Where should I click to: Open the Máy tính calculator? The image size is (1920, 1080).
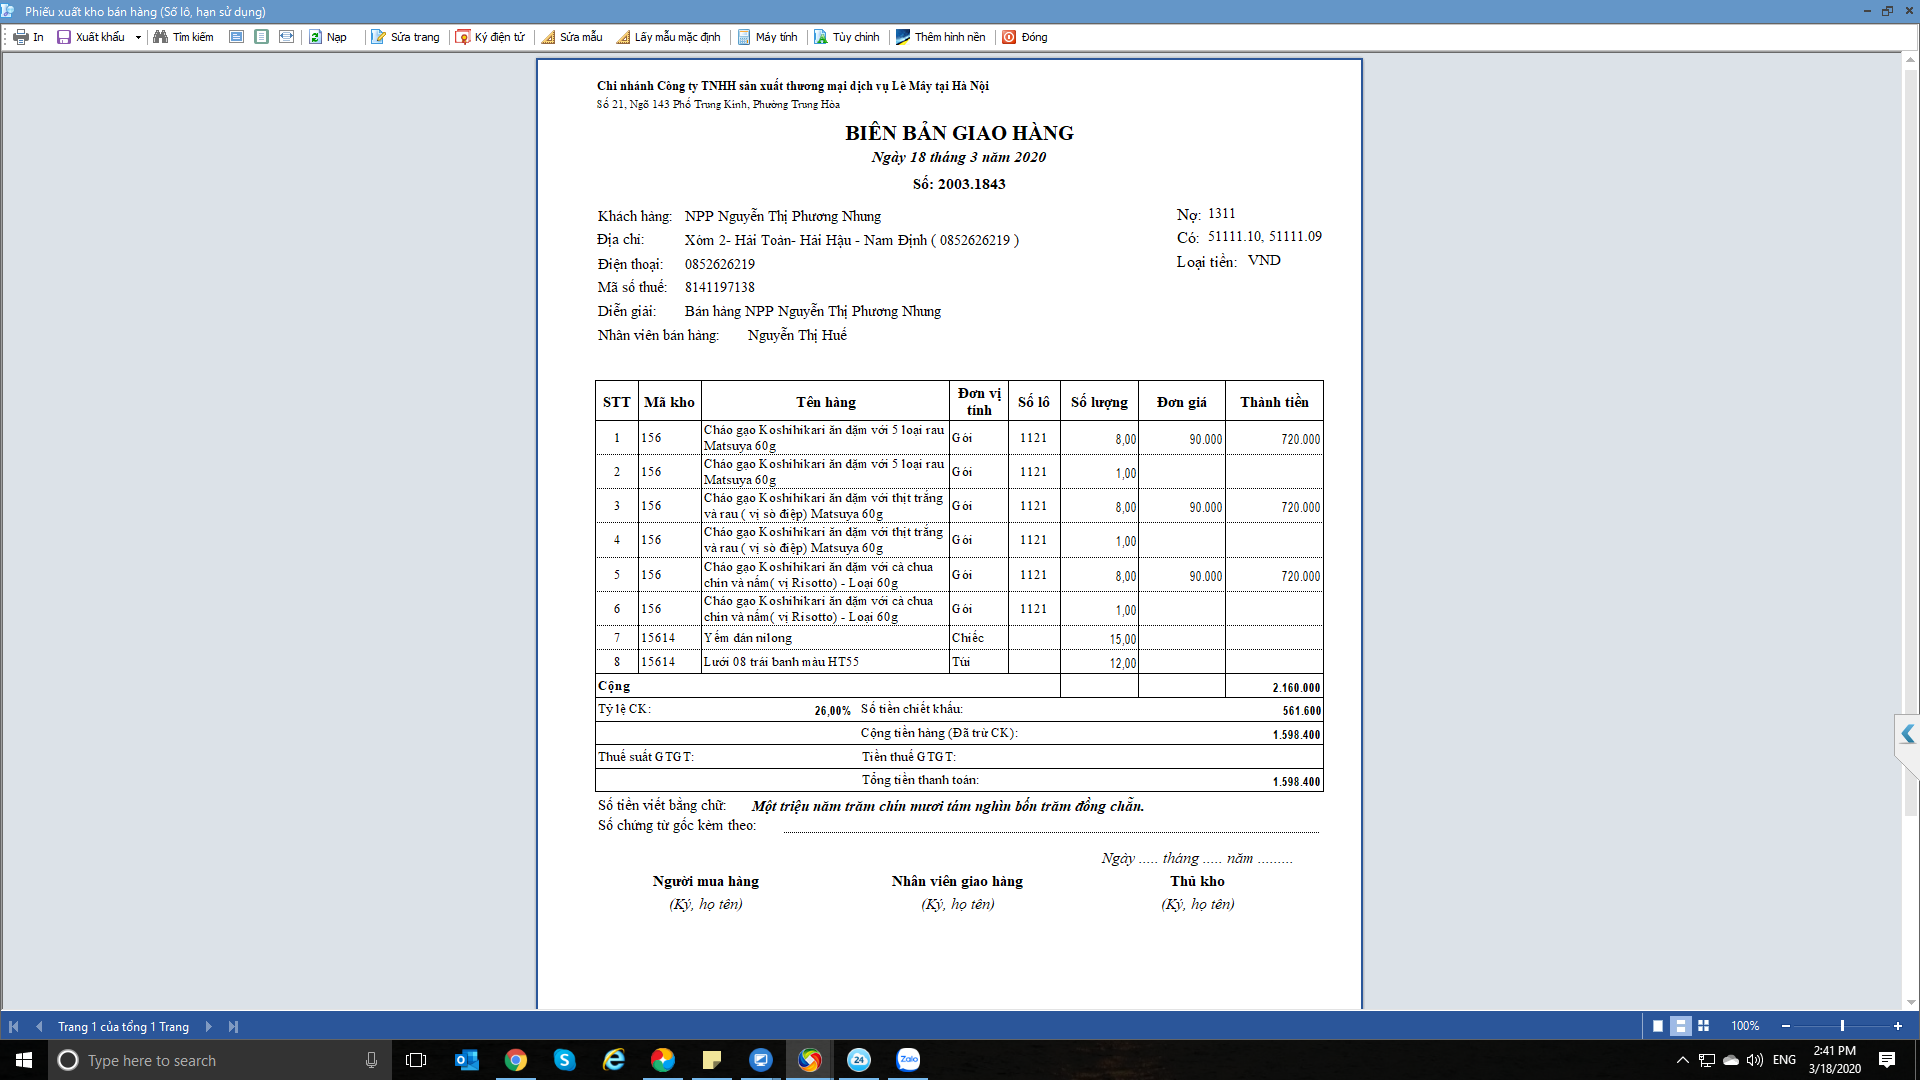(767, 37)
